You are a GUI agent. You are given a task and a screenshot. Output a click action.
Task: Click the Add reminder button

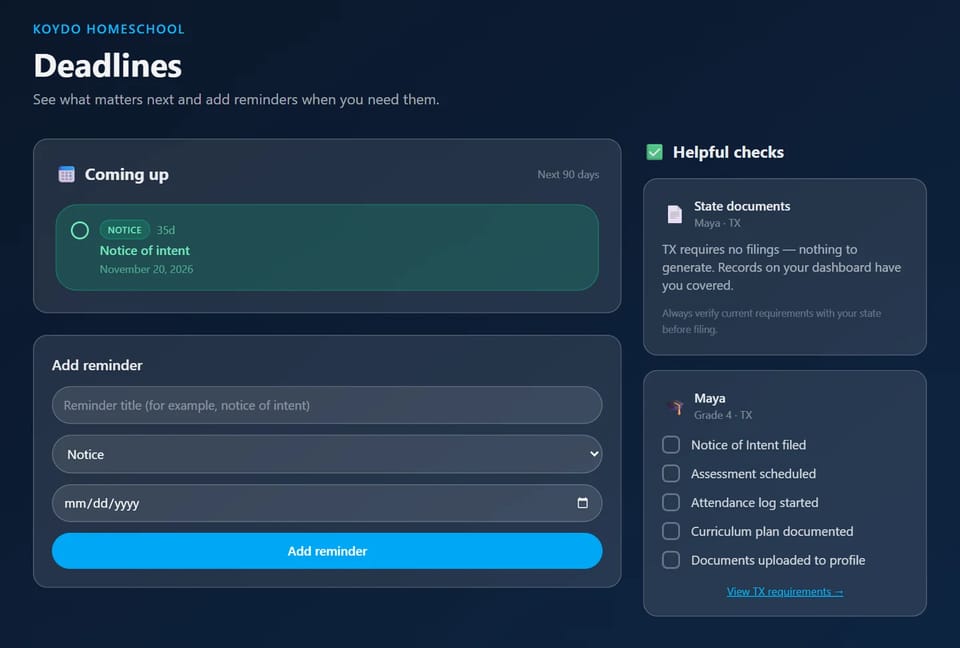(327, 551)
